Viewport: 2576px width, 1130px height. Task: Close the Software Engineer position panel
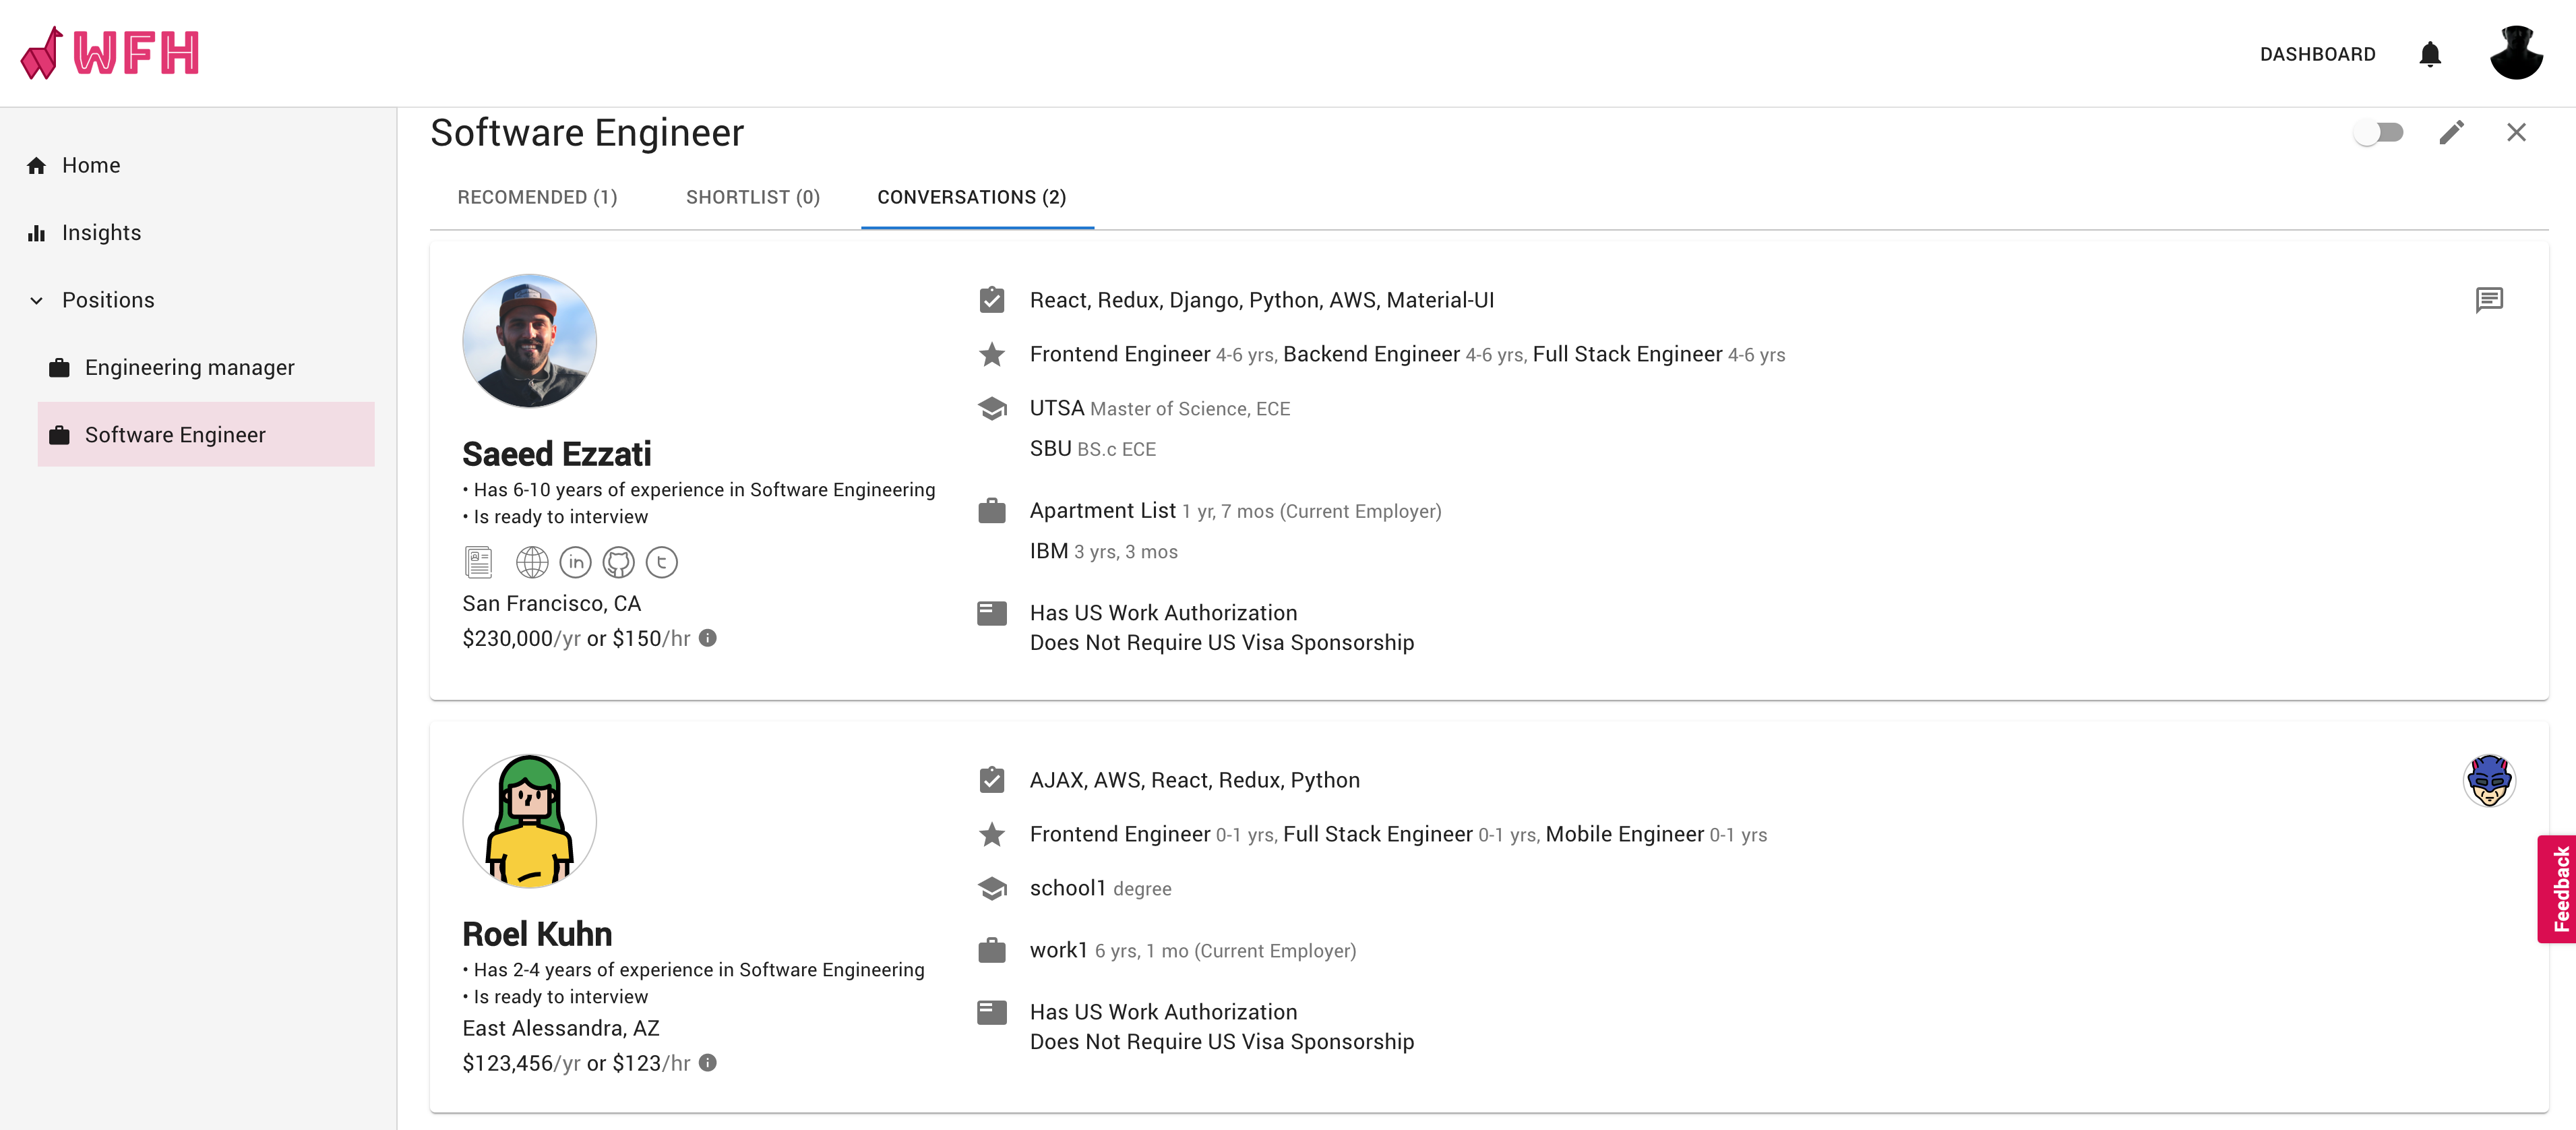coord(2516,132)
